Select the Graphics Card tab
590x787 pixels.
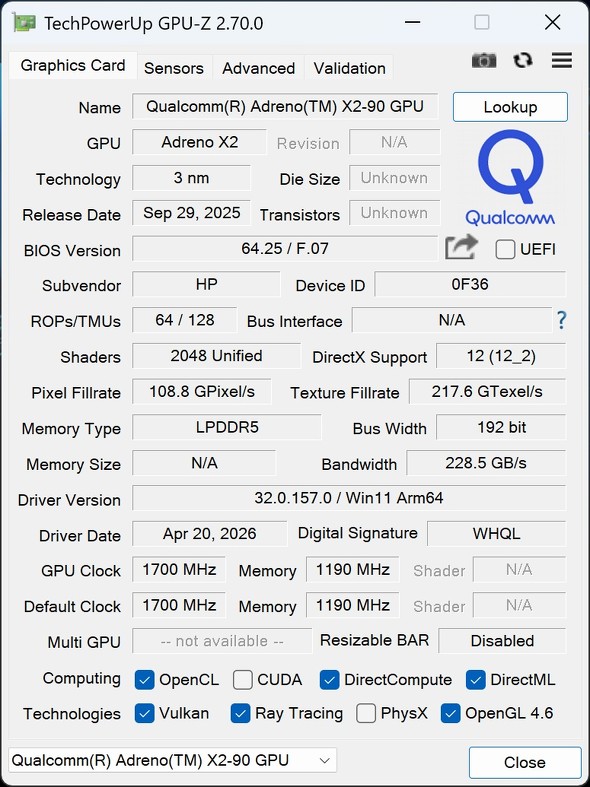pos(73,66)
